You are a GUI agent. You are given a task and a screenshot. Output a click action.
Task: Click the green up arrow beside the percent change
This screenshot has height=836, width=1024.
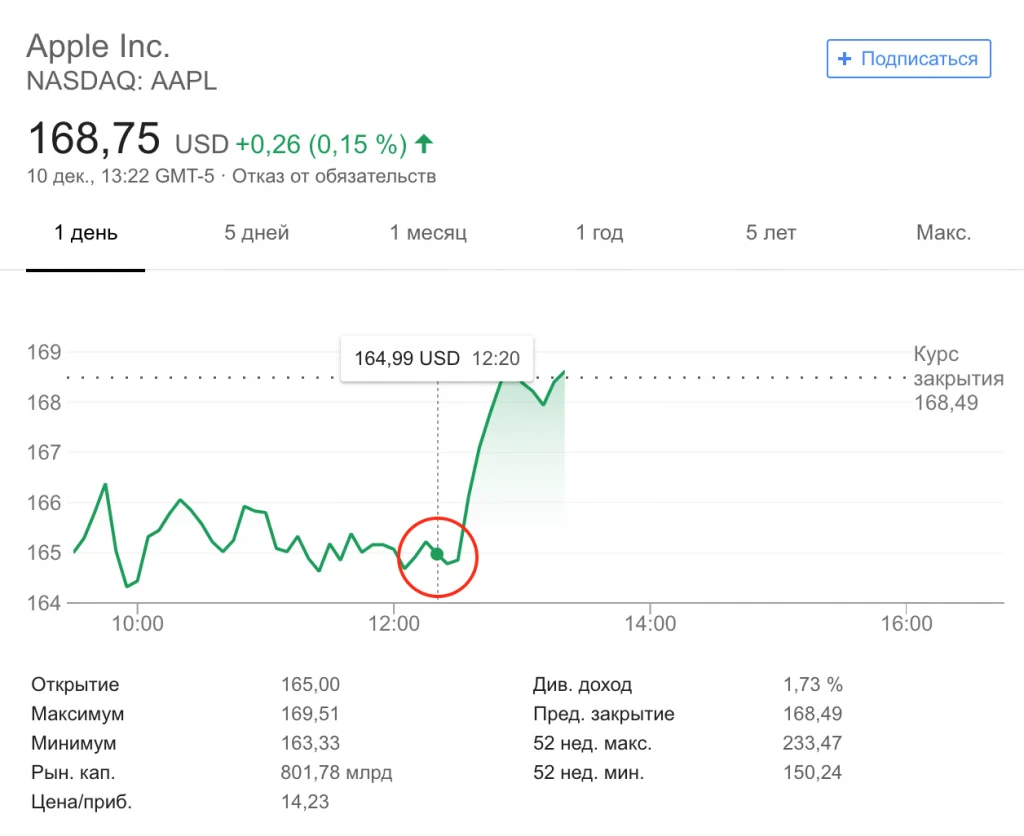click(424, 144)
